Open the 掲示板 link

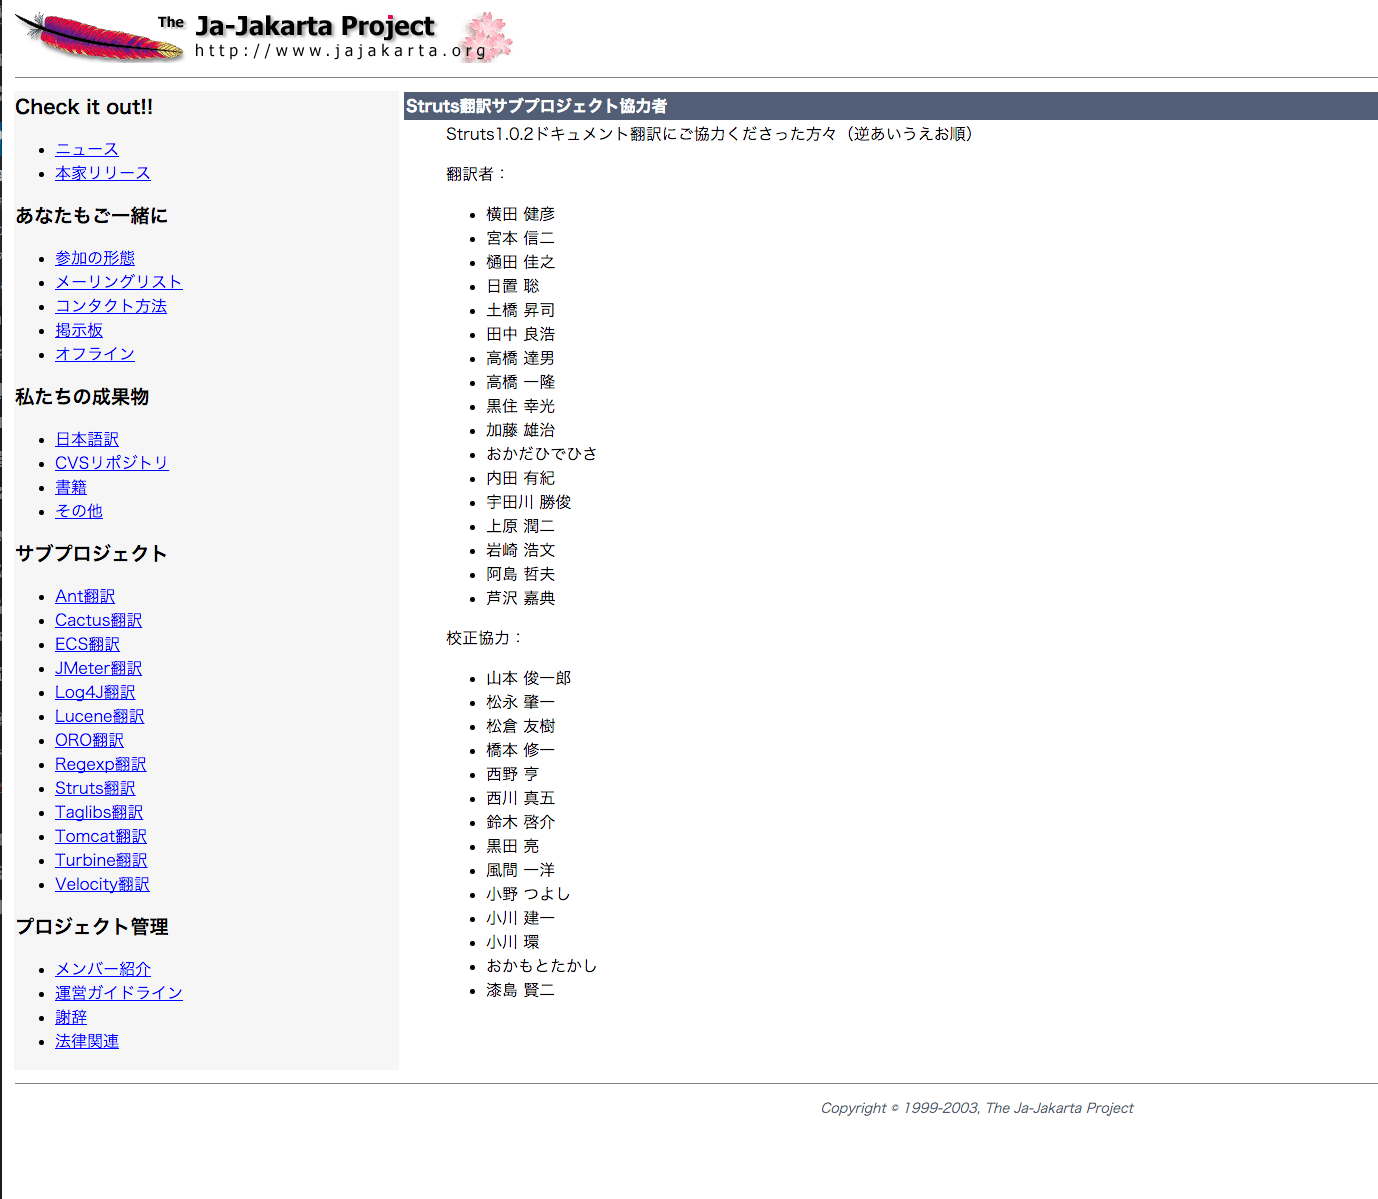click(78, 330)
